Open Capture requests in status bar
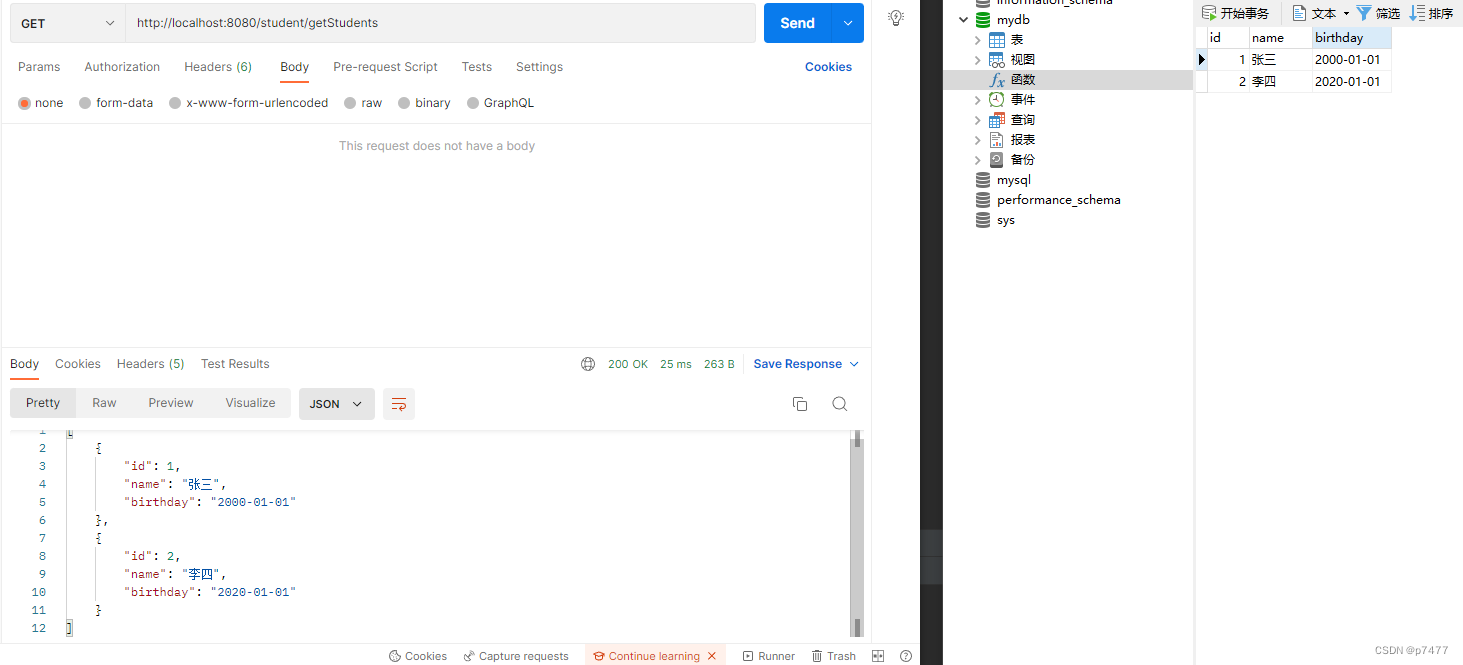Screen dimensions: 1463x665 [516, 656]
